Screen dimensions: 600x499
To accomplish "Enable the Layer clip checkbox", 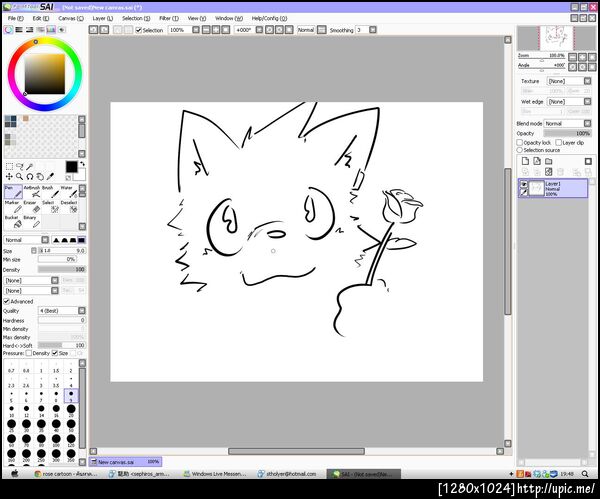I will tap(559, 142).
